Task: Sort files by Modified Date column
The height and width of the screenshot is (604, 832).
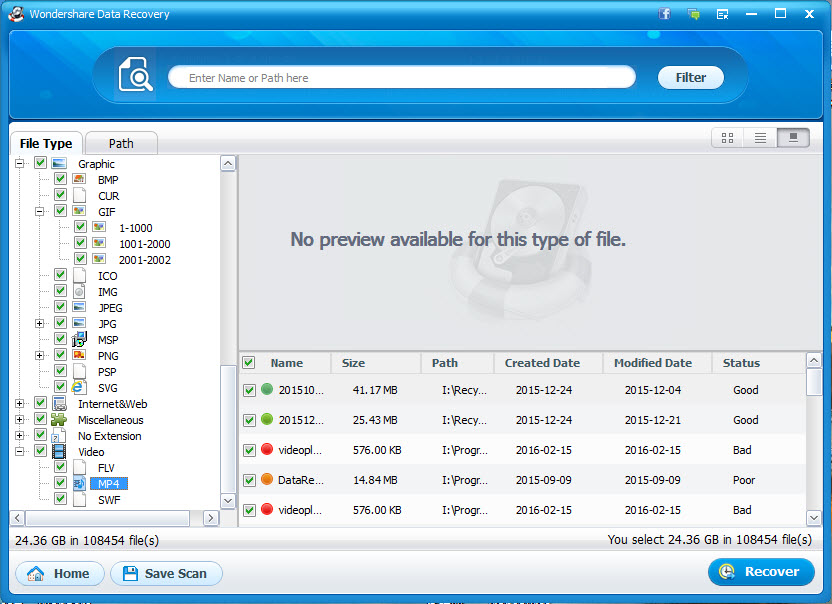Action: 657,363
